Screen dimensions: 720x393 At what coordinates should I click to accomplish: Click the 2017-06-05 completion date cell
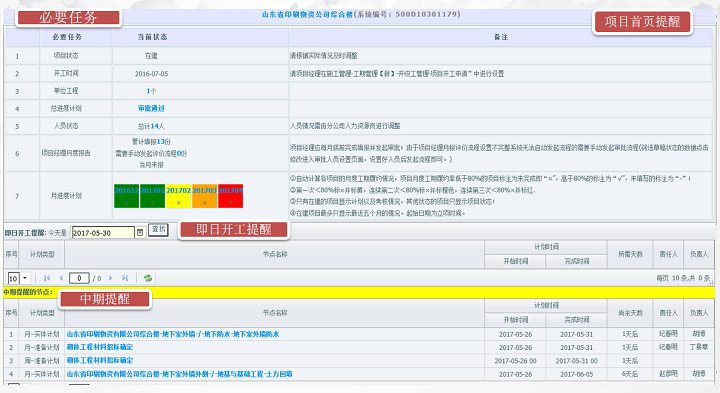pos(576,374)
